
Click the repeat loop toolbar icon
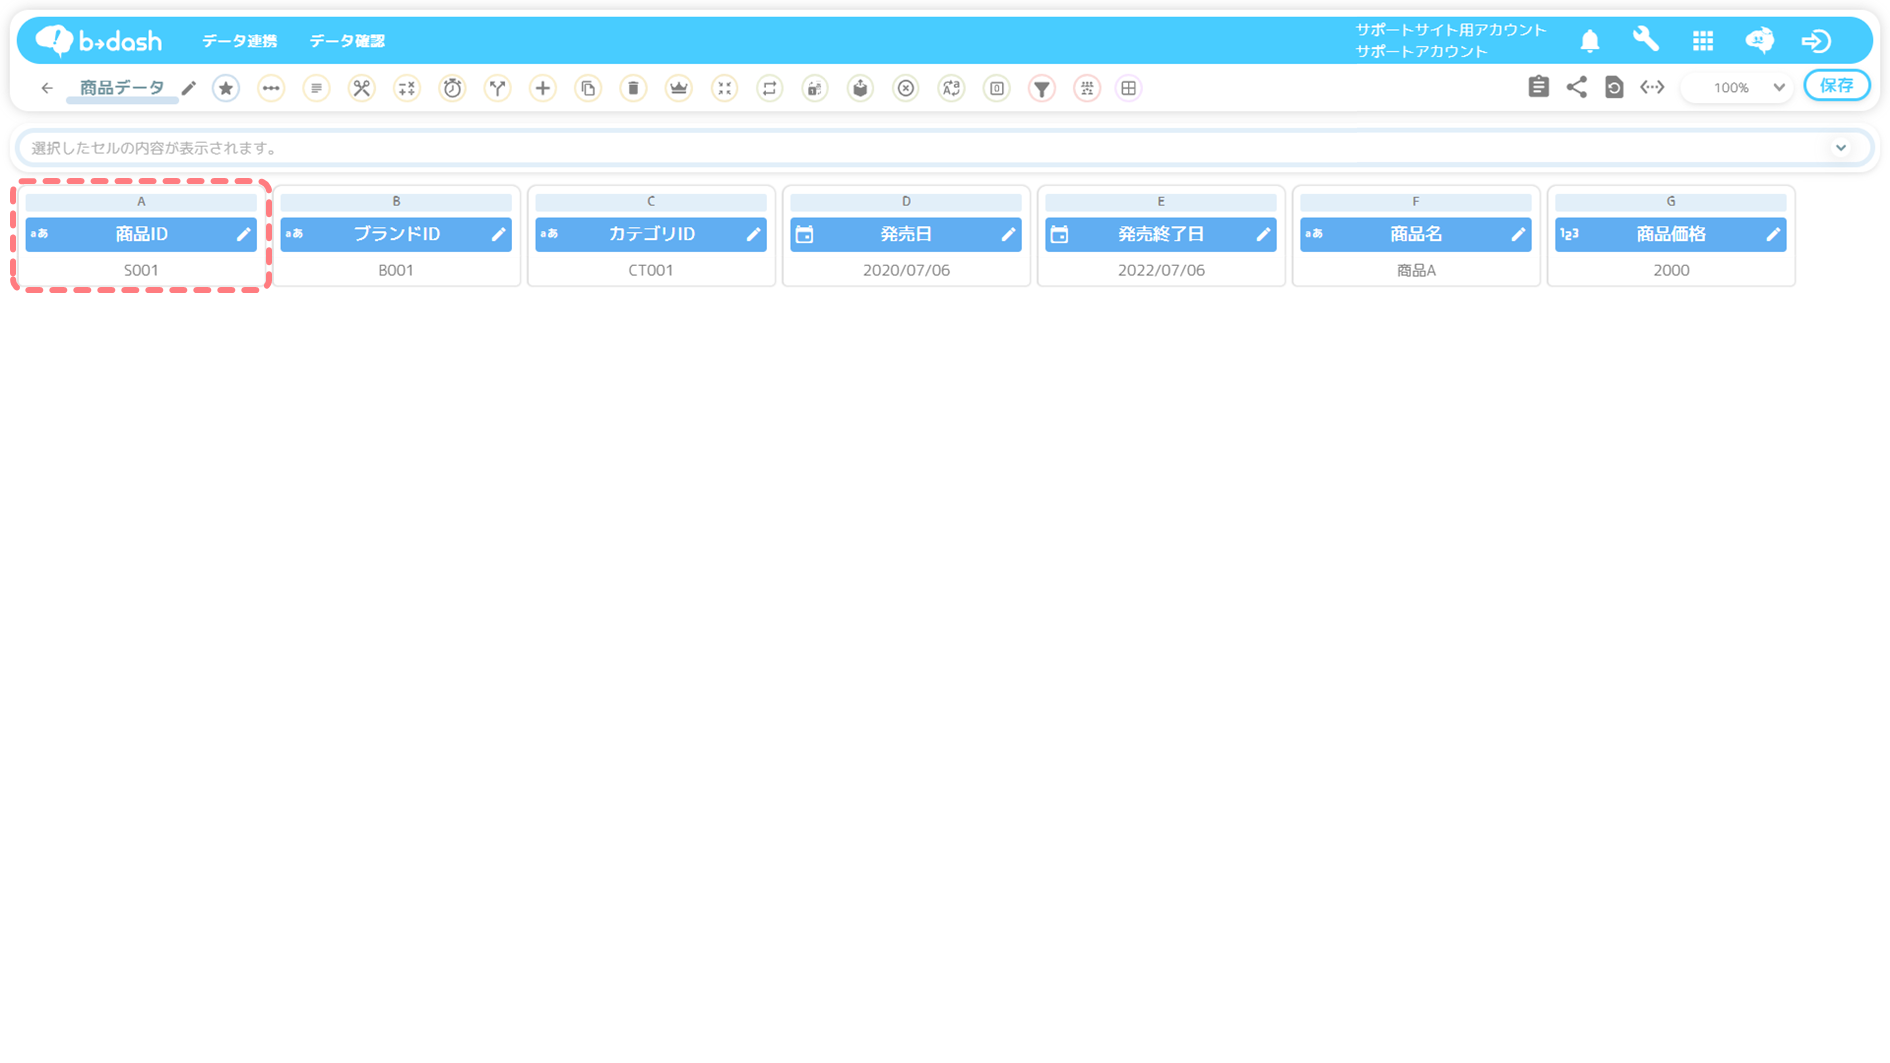pyautogui.click(x=769, y=88)
